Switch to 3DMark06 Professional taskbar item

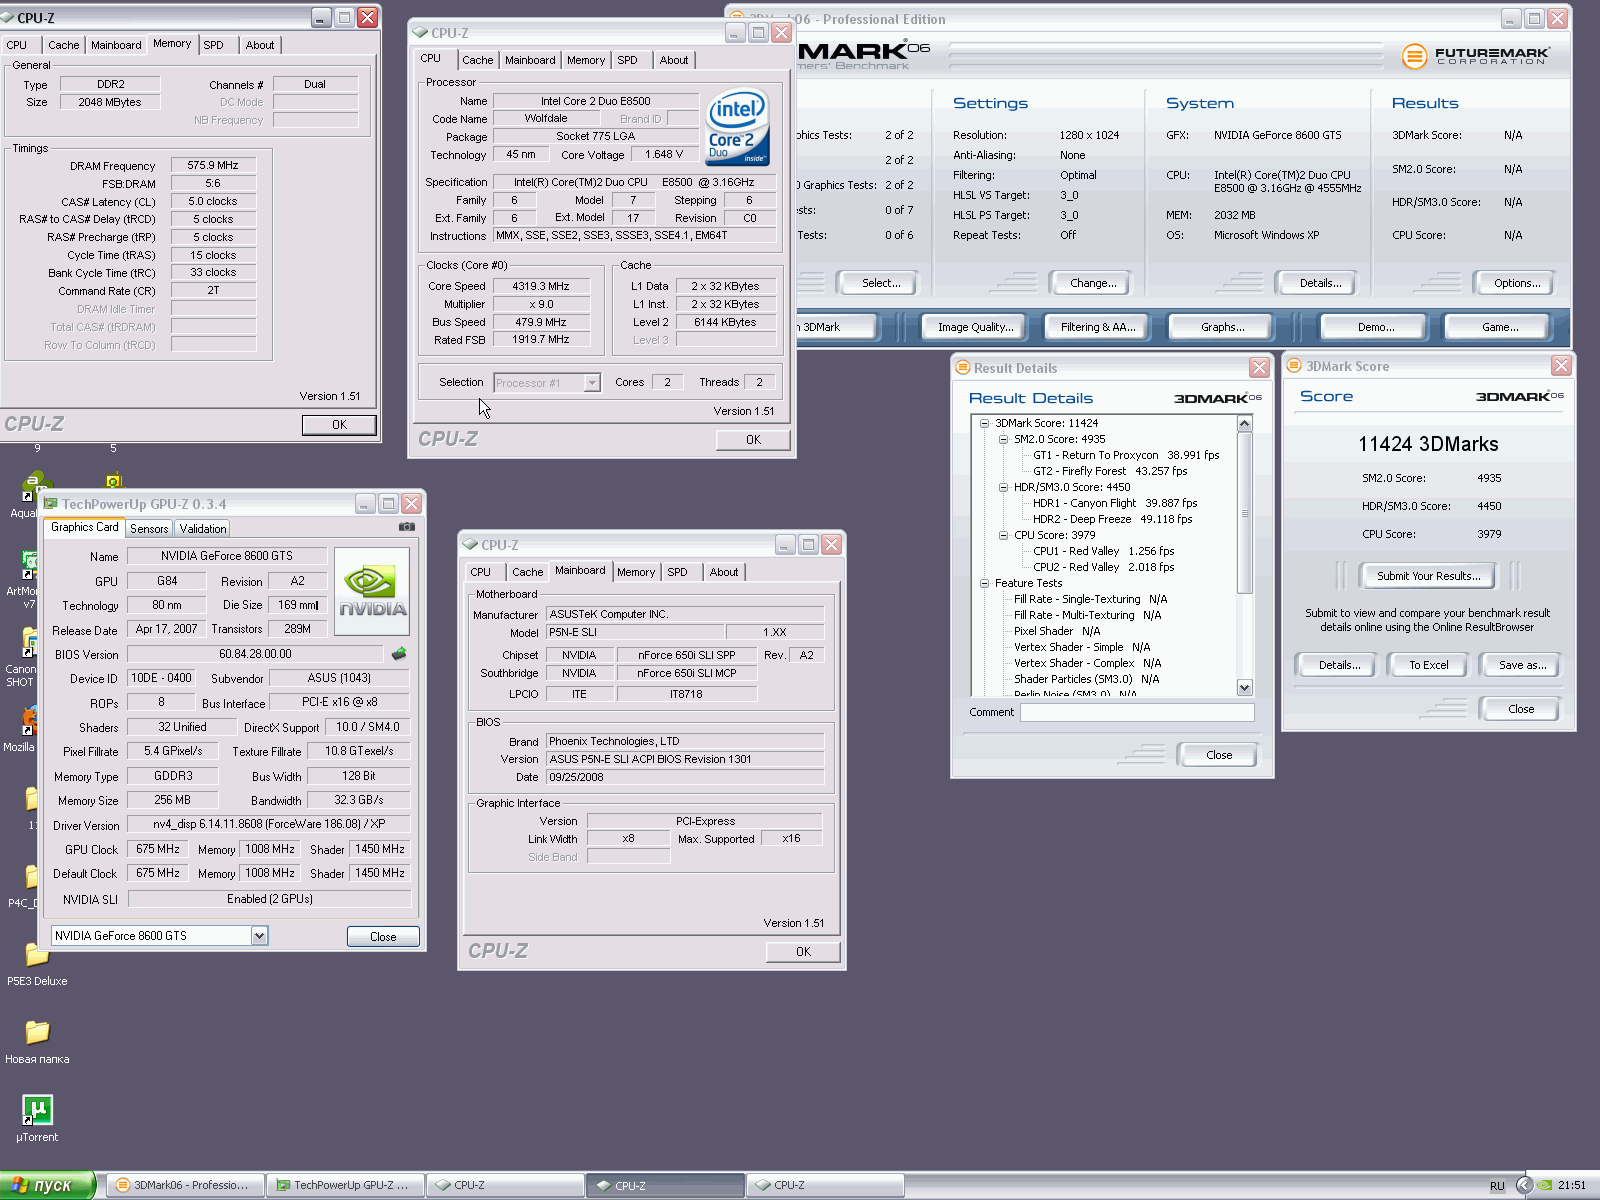click(185, 1185)
